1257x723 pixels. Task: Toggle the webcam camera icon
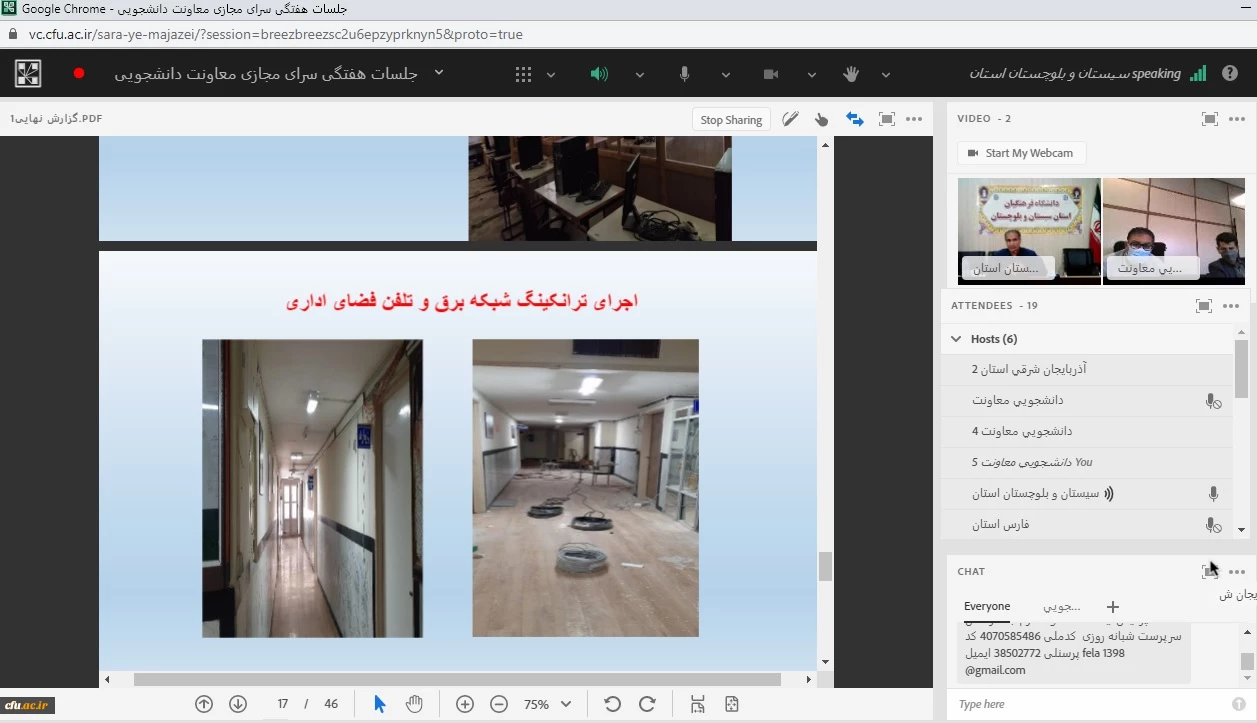[x=770, y=74]
